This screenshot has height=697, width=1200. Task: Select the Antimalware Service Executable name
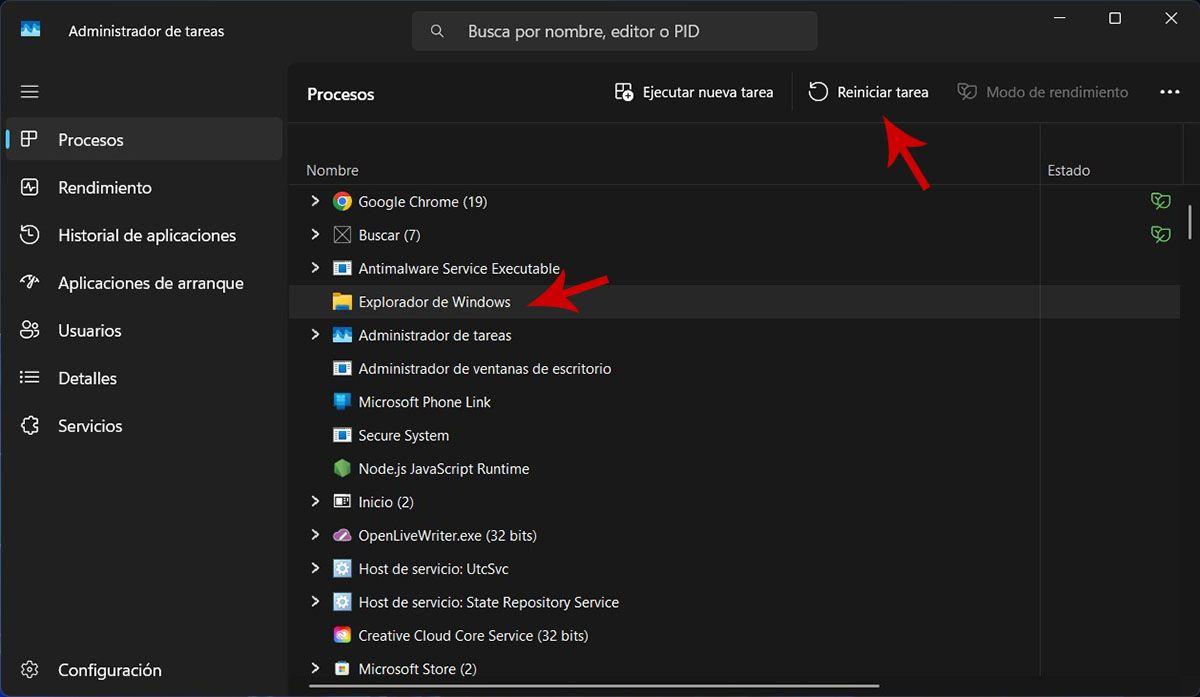(459, 269)
